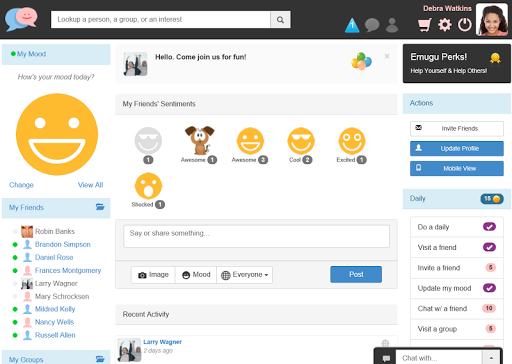The height and width of the screenshot is (364, 512).
Task: Open the friend requests person icon
Action: pyautogui.click(x=392, y=25)
